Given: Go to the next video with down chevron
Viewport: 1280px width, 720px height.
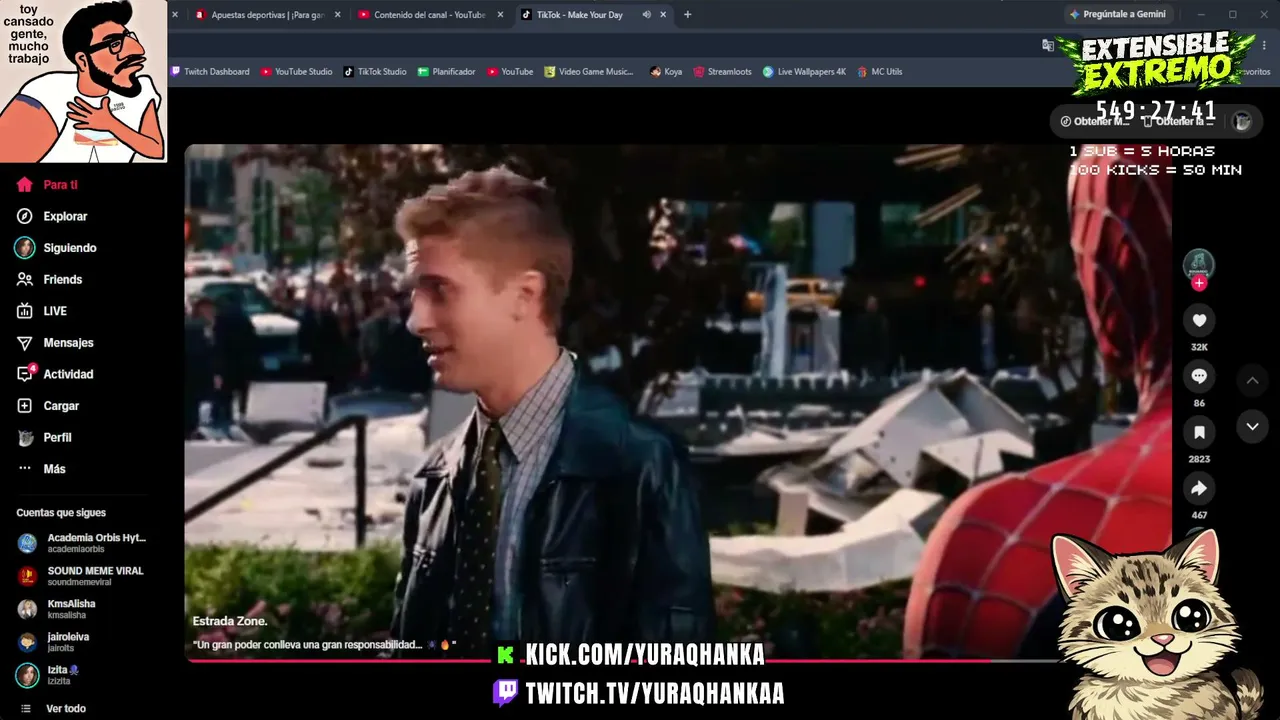Looking at the screenshot, I should pos(1252,426).
